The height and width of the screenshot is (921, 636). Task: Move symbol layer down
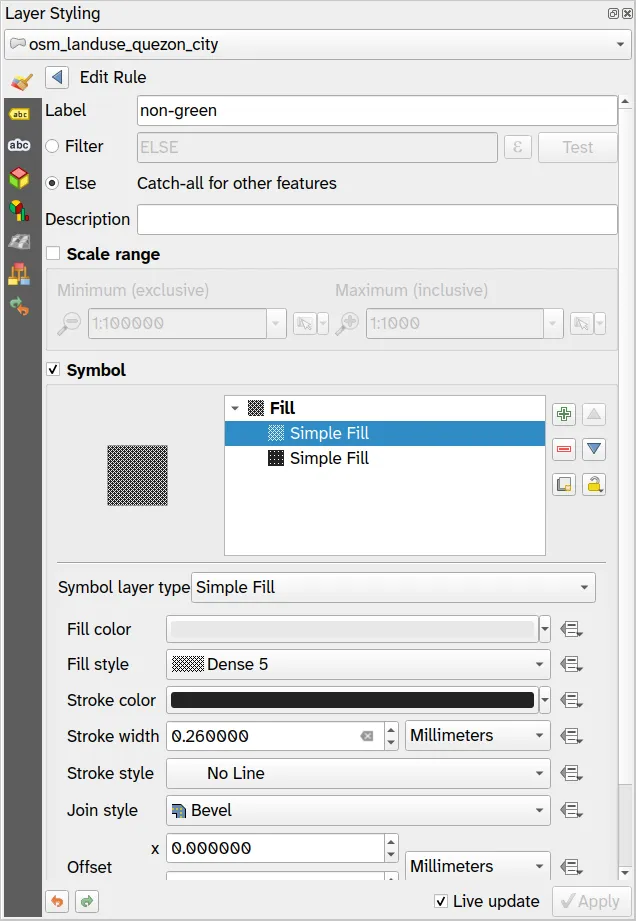click(595, 449)
